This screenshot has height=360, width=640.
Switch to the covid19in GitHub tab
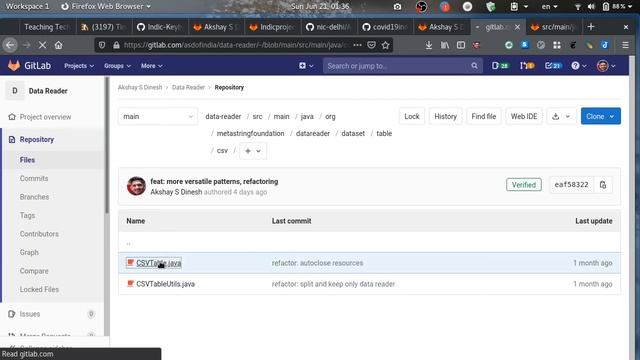coord(385,27)
